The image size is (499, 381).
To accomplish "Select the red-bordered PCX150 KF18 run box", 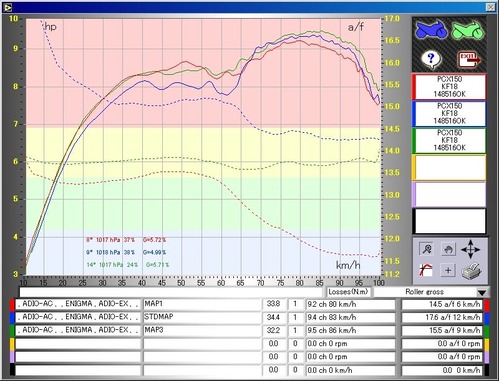I will (449, 87).
